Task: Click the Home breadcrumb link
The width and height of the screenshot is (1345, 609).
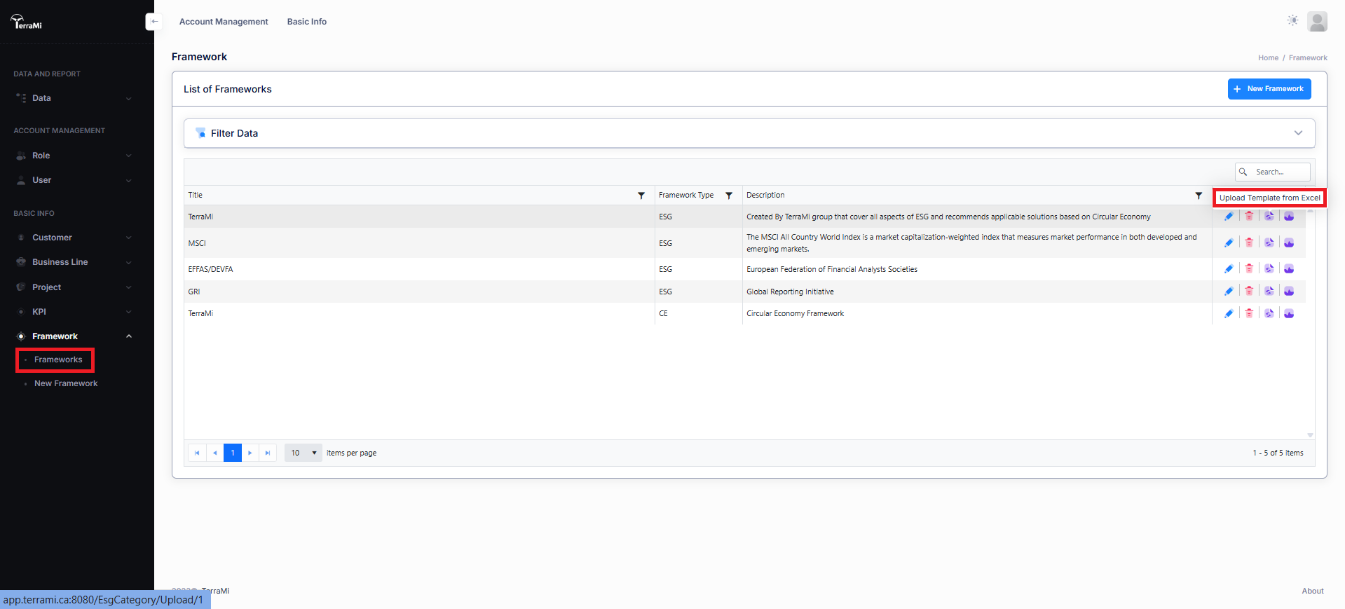Action: (x=1267, y=58)
